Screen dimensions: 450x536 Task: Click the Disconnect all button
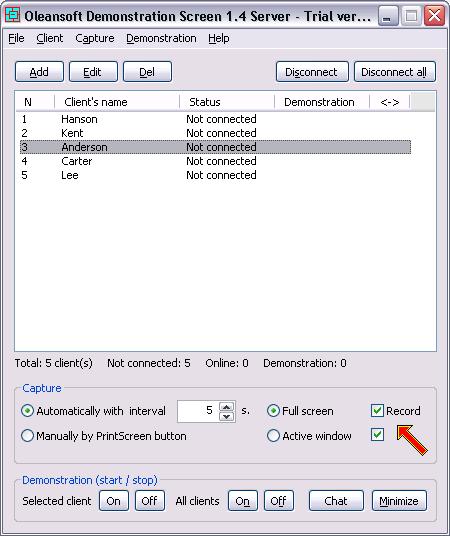click(x=395, y=72)
